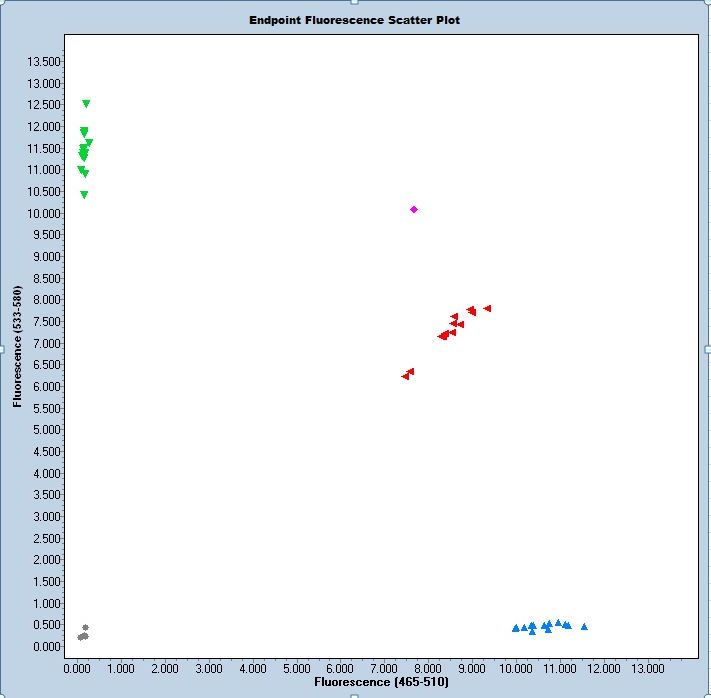Click the top center resize handle
This screenshot has height=698, width=711.
[355, 2]
